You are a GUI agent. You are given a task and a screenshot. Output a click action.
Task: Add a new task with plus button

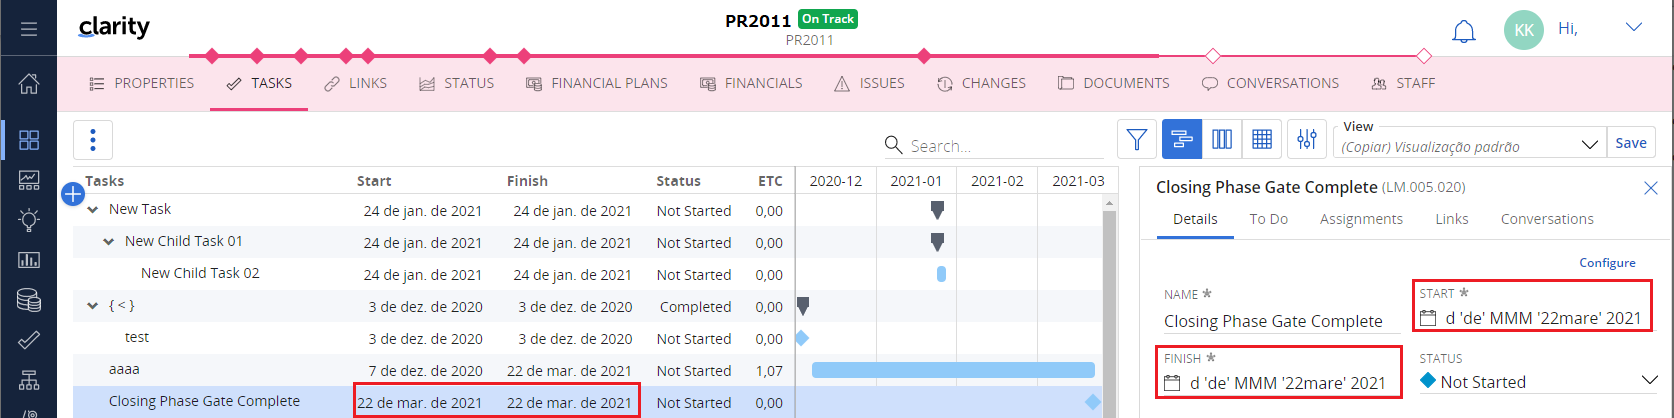tap(73, 194)
